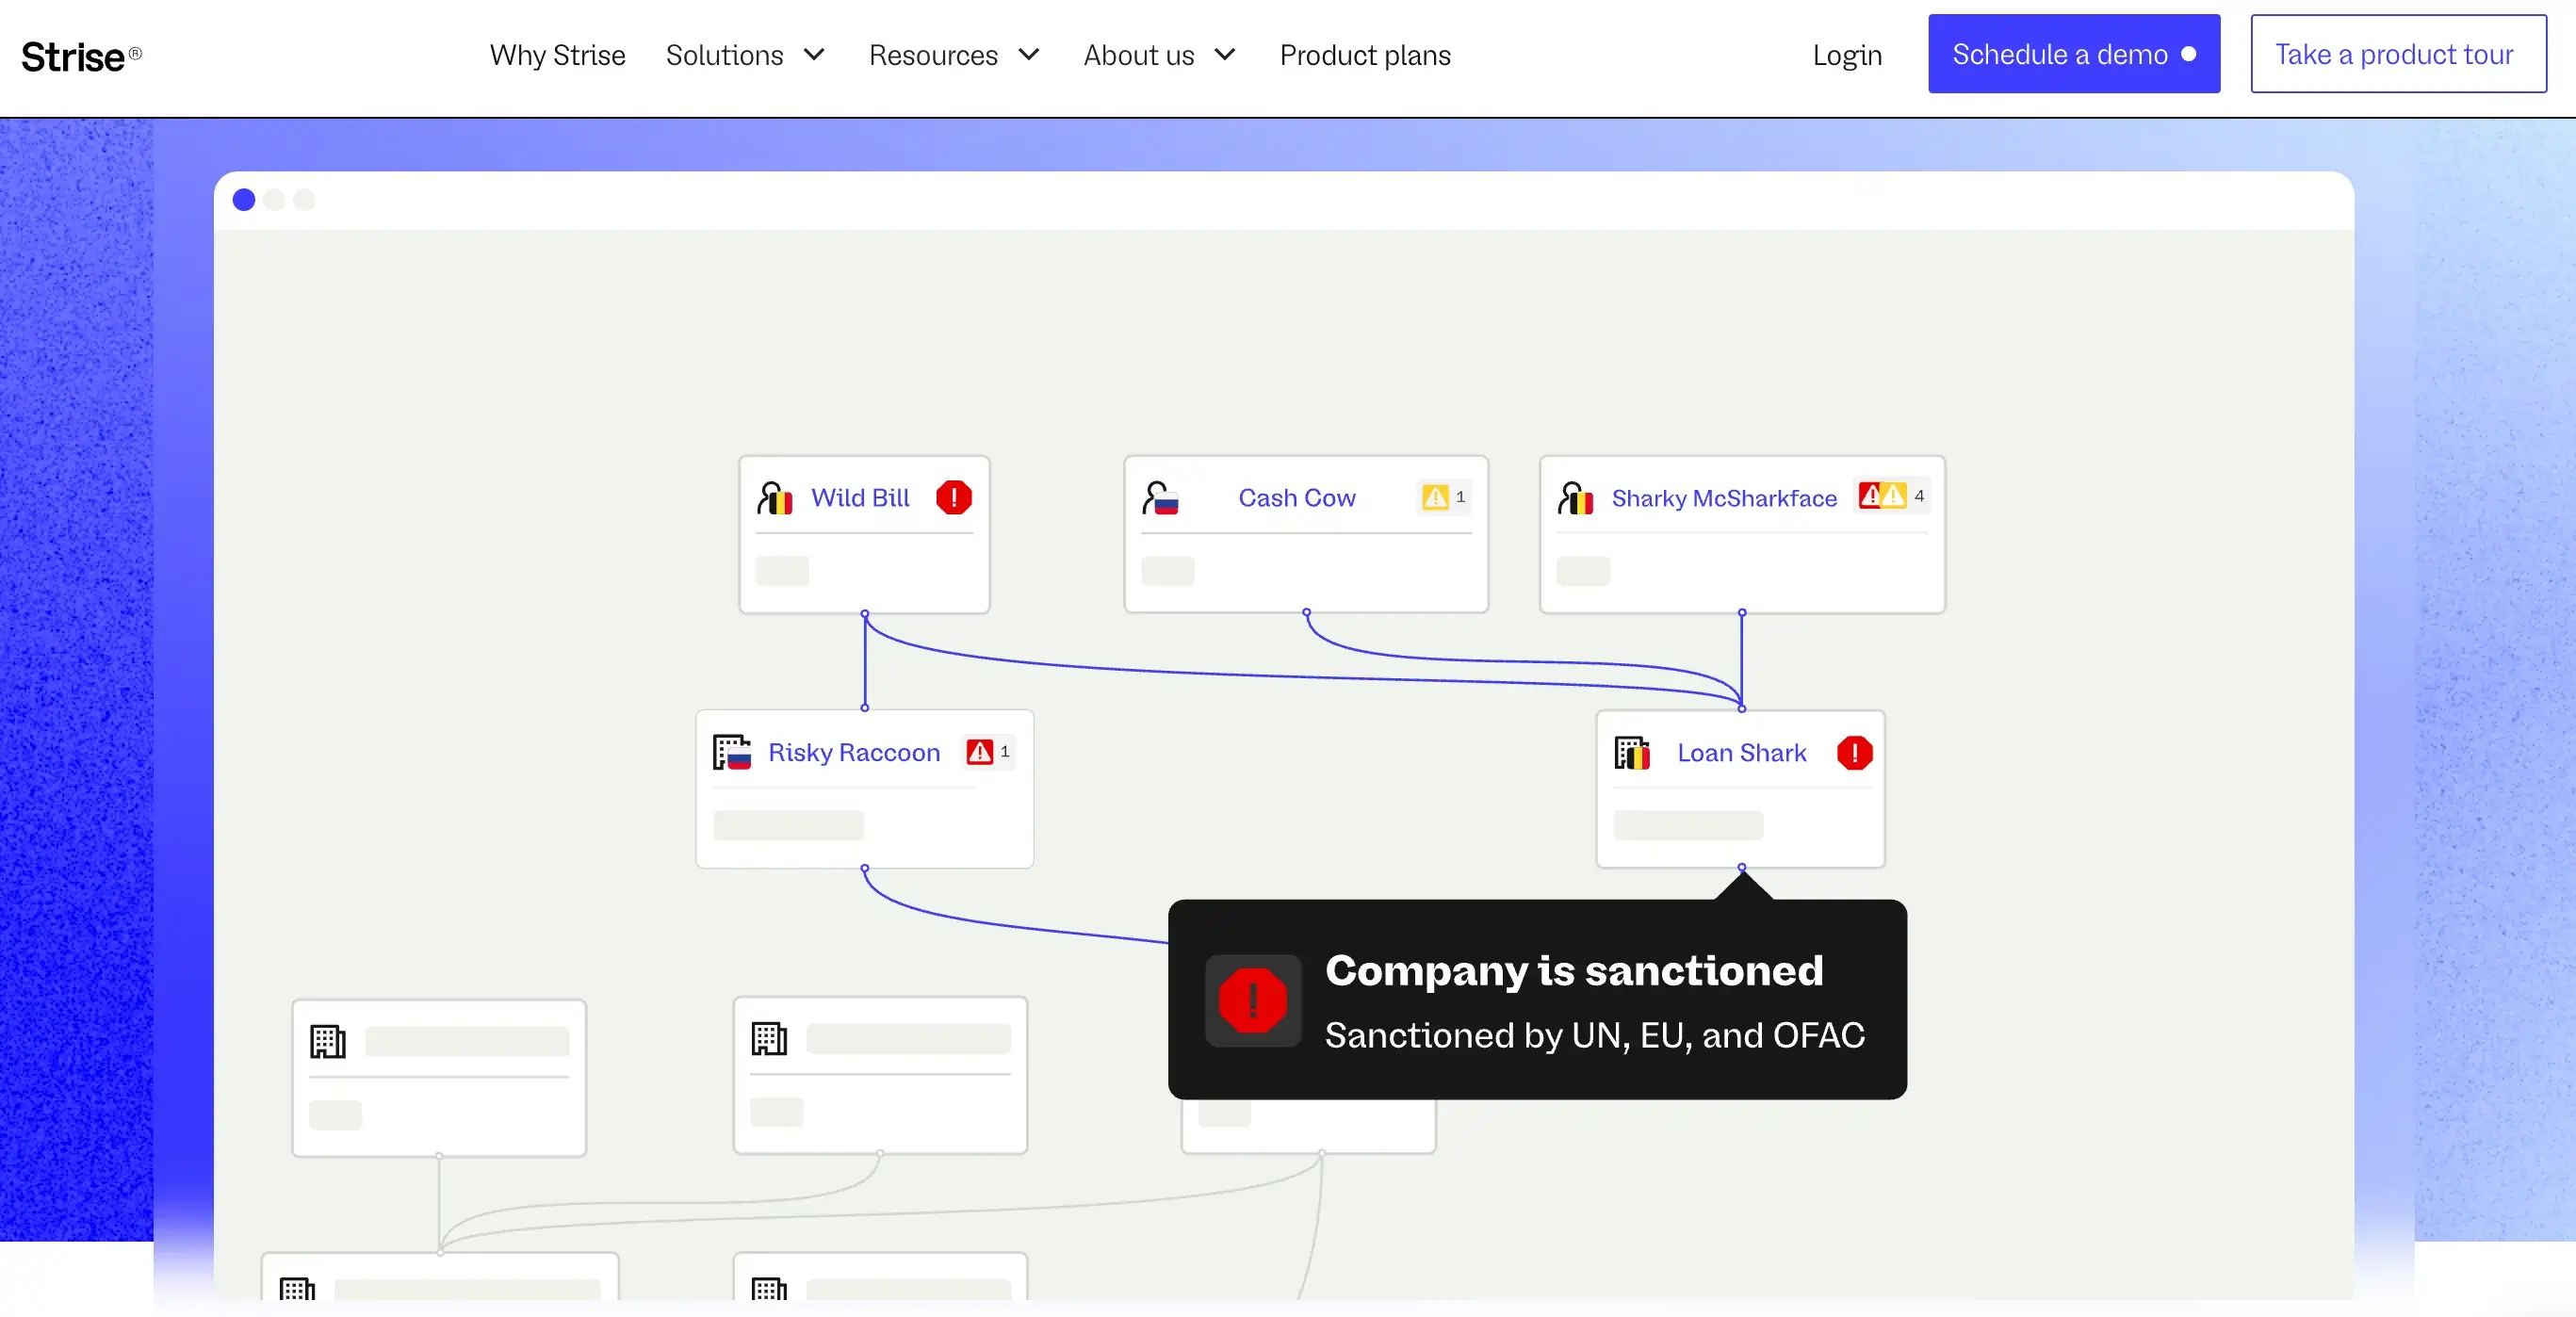Select the Loan Shark name
Image resolution: width=2576 pixels, height=1317 pixels.
(1741, 752)
